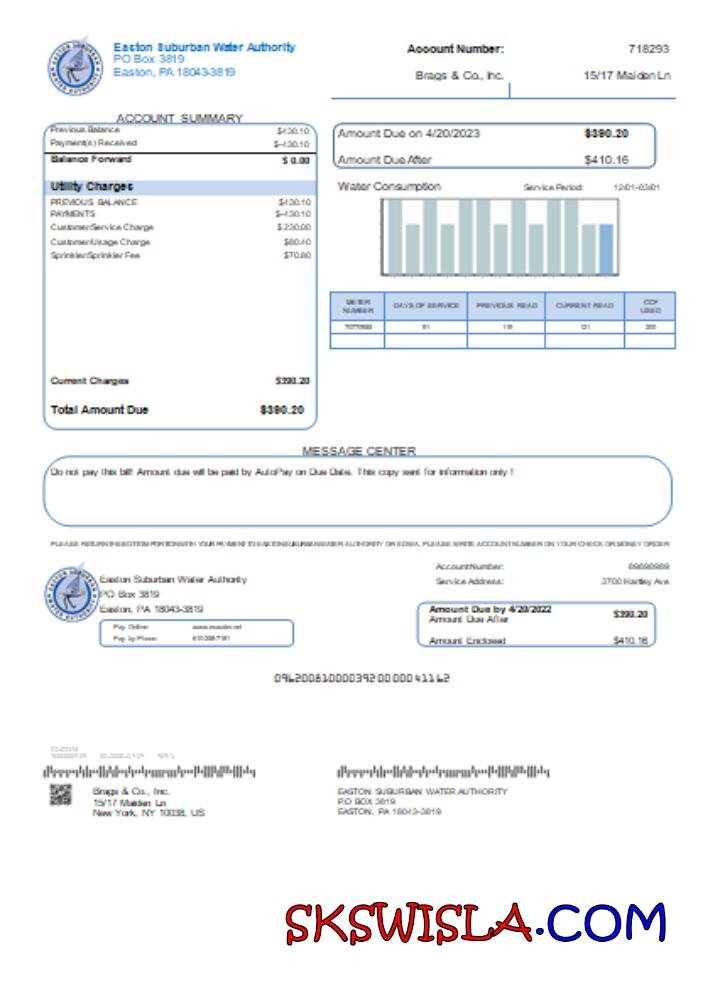
Task: Click the Amount Due on 4/20/2023 box
Action: pos(494,134)
